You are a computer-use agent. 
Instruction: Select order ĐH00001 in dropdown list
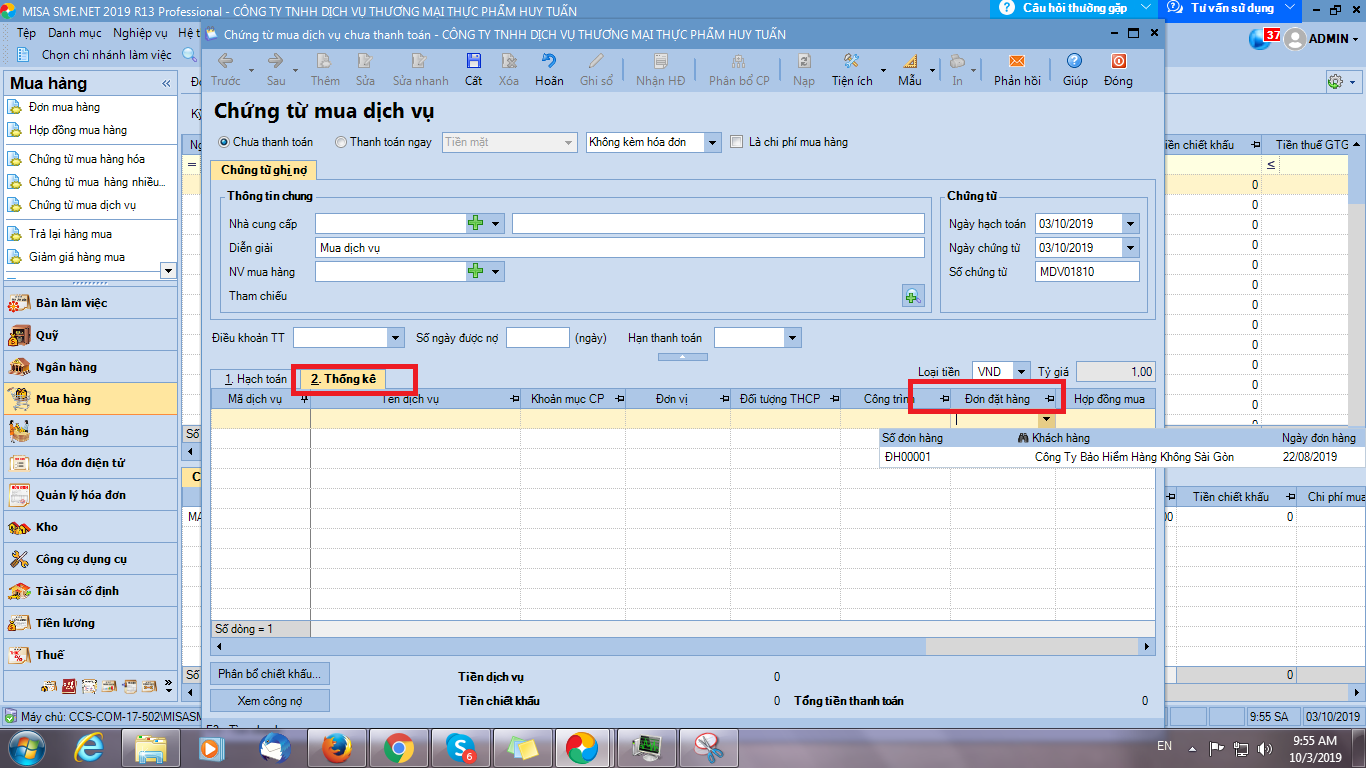pos(1120,457)
